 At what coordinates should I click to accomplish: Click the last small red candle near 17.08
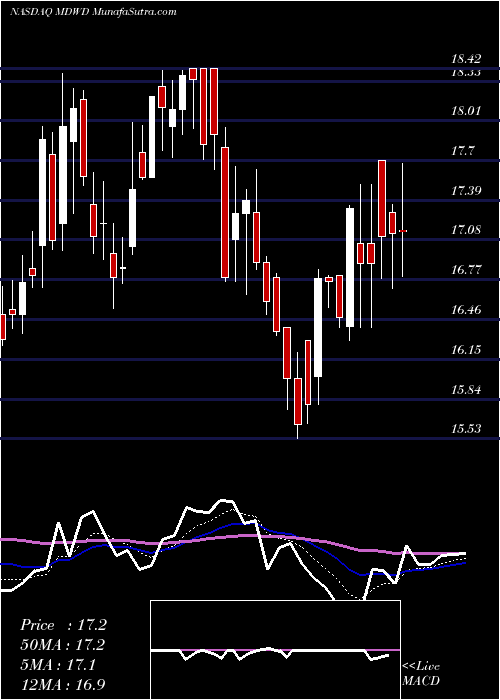pos(403,231)
